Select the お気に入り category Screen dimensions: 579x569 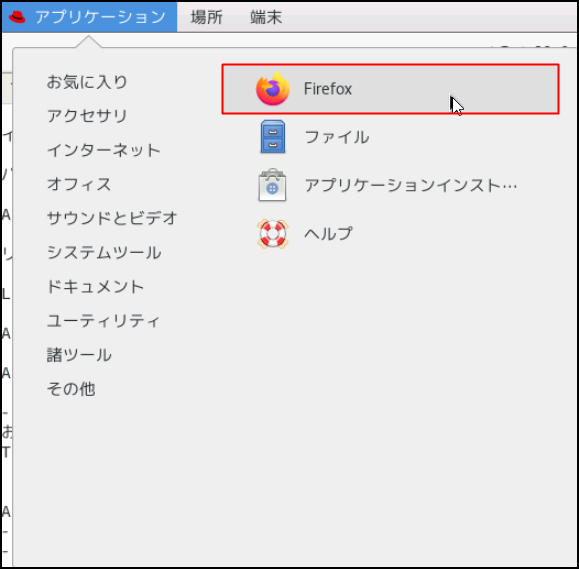87,82
